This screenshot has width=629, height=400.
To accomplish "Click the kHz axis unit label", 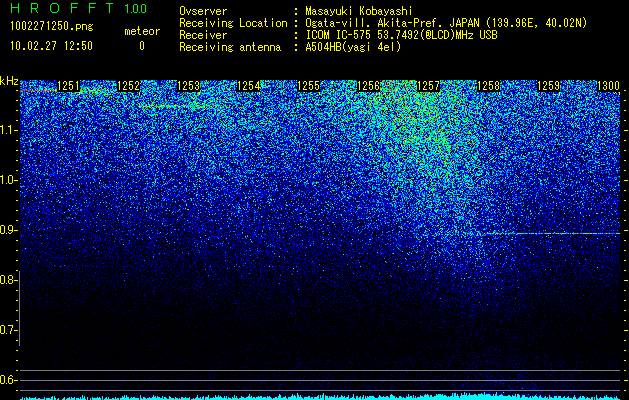I will [x=9, y=81].
